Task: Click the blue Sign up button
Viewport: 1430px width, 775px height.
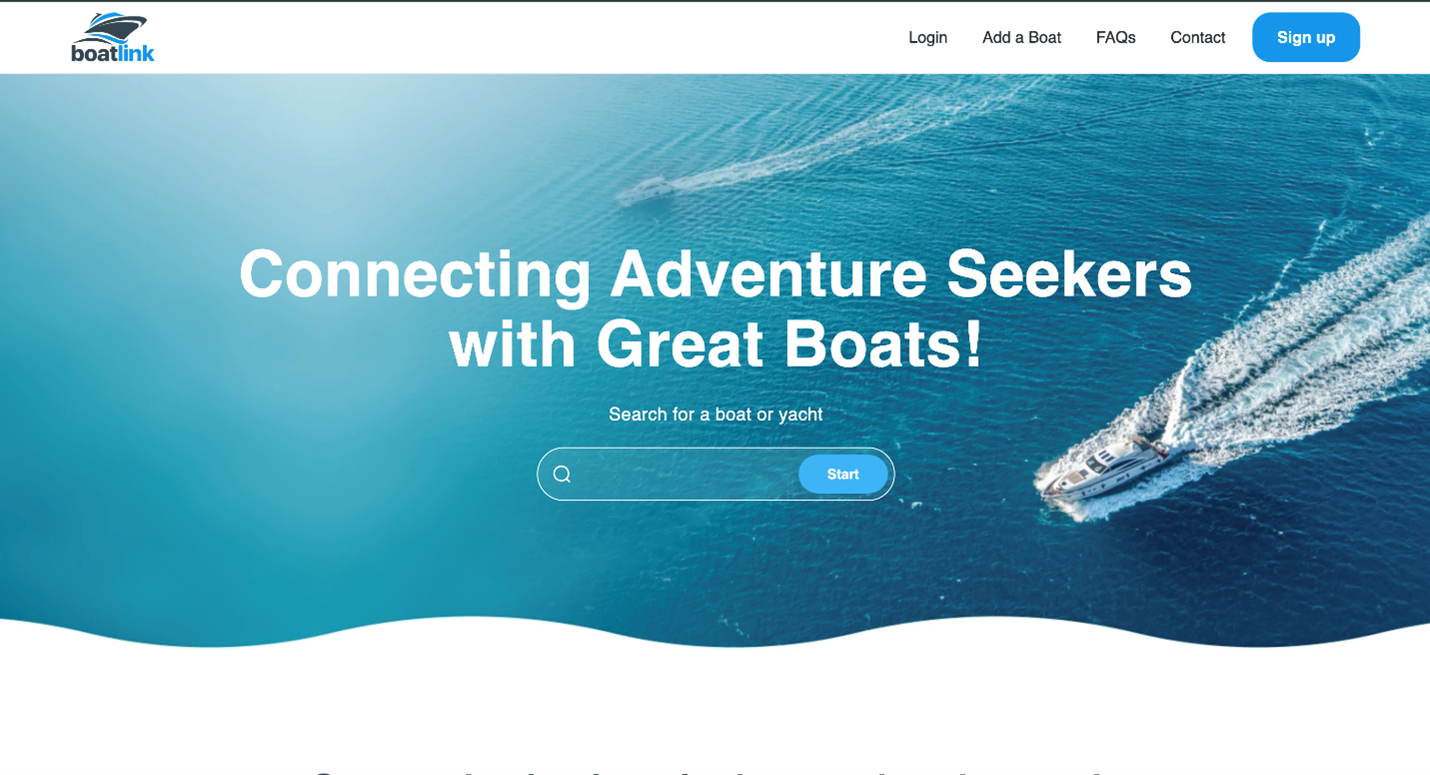Action: click(x=1305, y=37)
